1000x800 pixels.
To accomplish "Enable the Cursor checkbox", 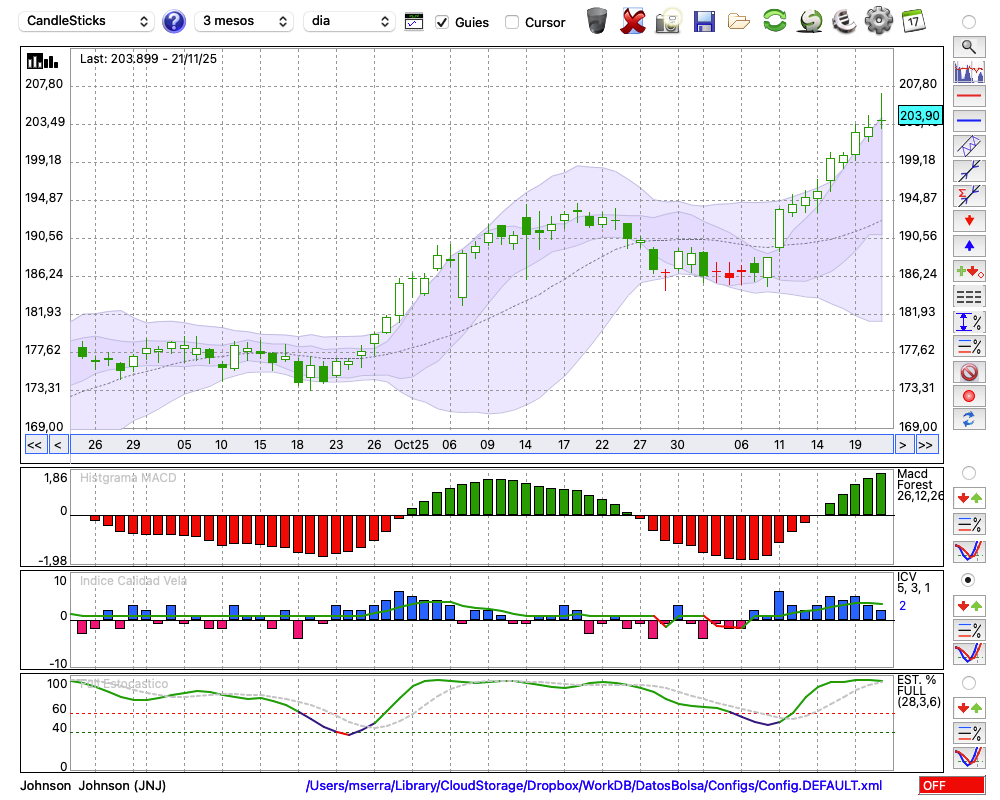I will click(512, 22).
